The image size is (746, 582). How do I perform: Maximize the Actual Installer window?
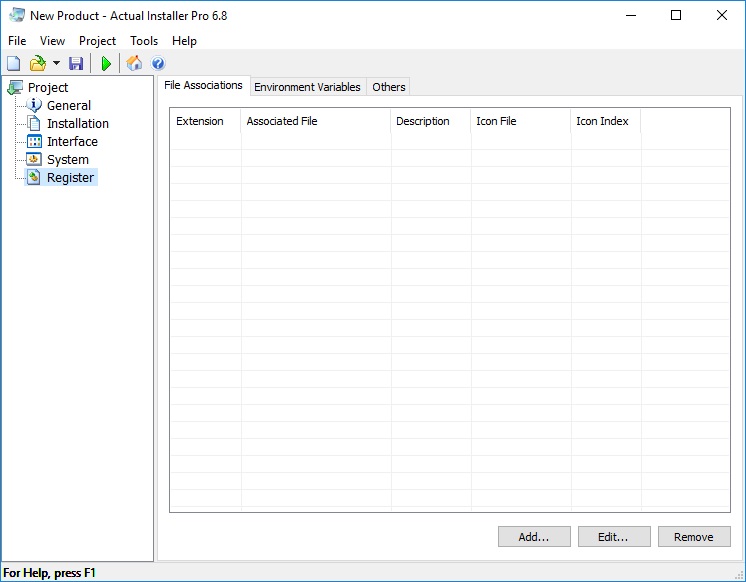point(676,15)
